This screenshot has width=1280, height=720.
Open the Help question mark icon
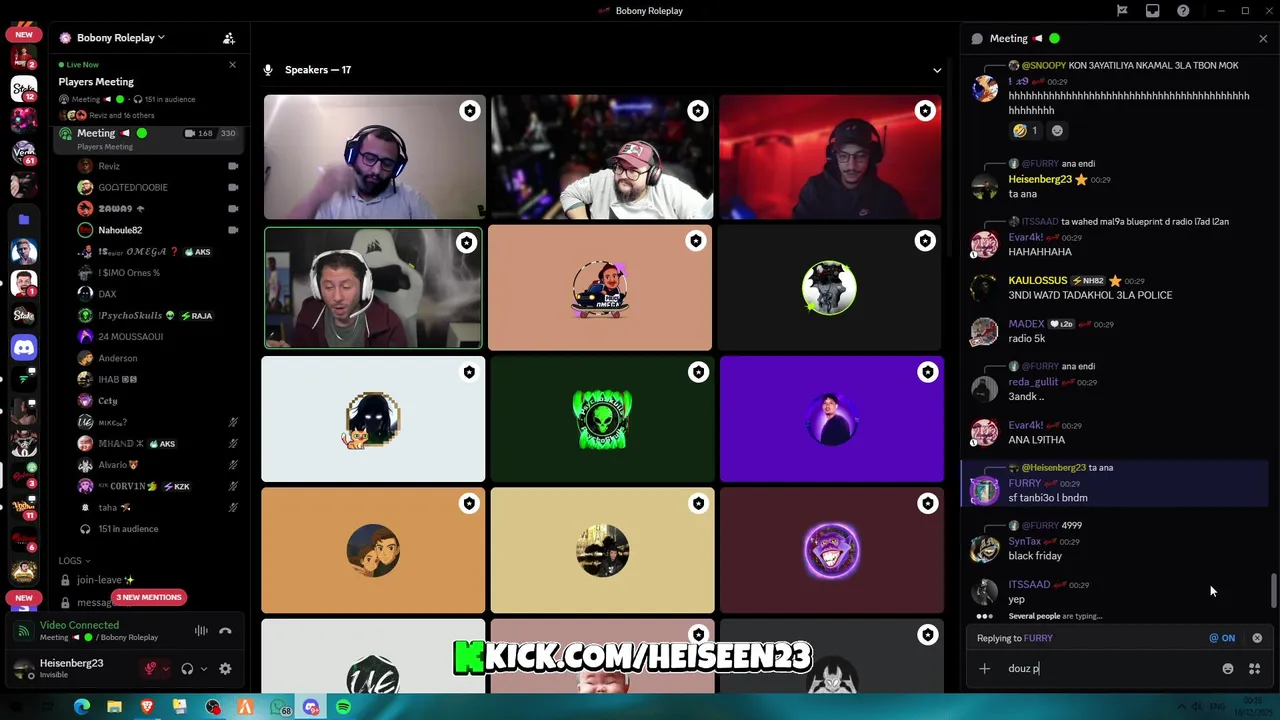coord(1184,11)
